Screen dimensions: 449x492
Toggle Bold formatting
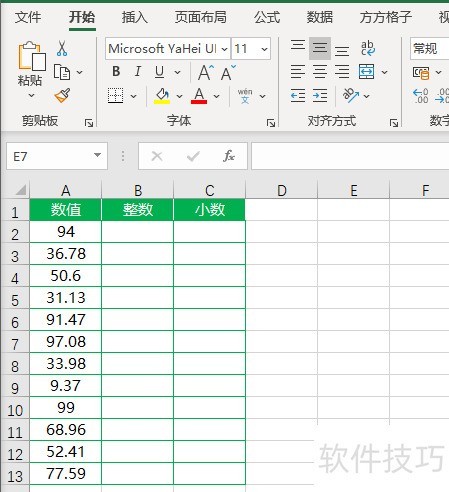tap(116, 71)
